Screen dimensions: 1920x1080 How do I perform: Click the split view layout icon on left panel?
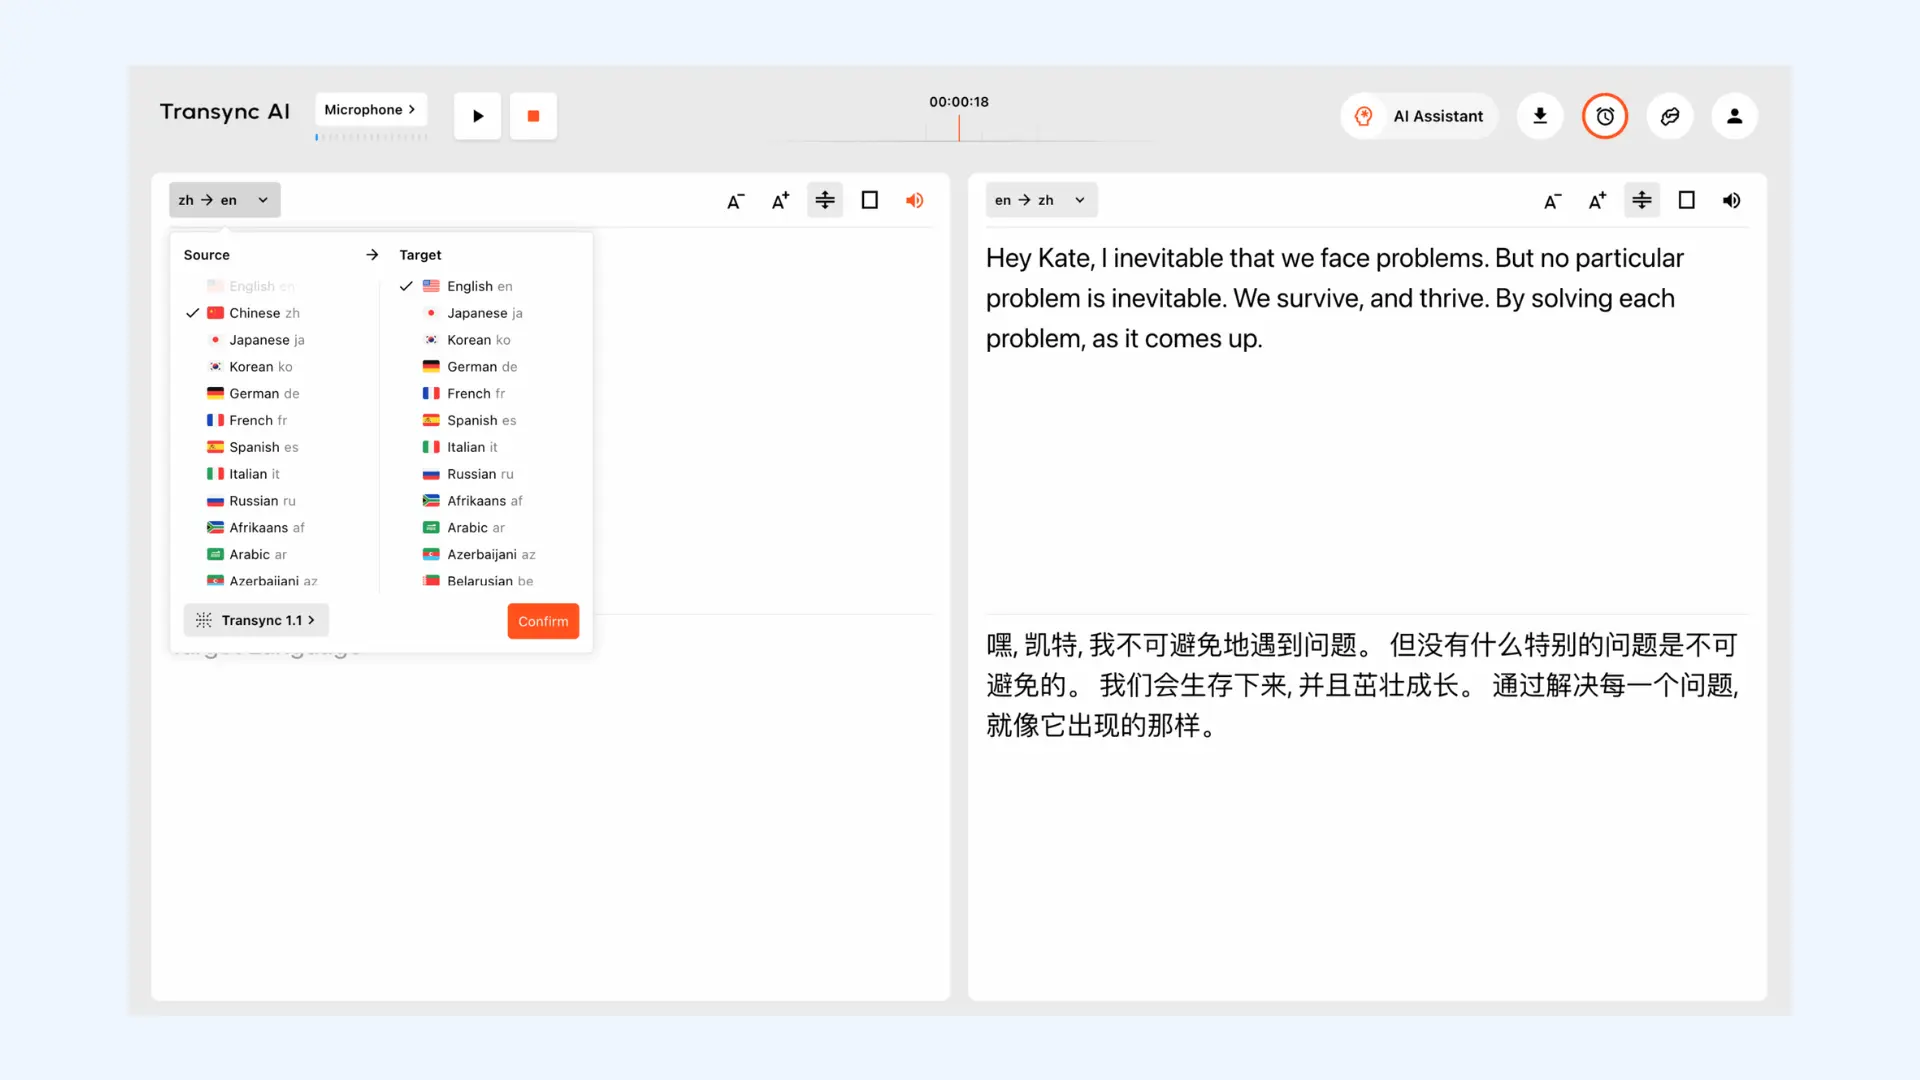[x=825, y=200]
